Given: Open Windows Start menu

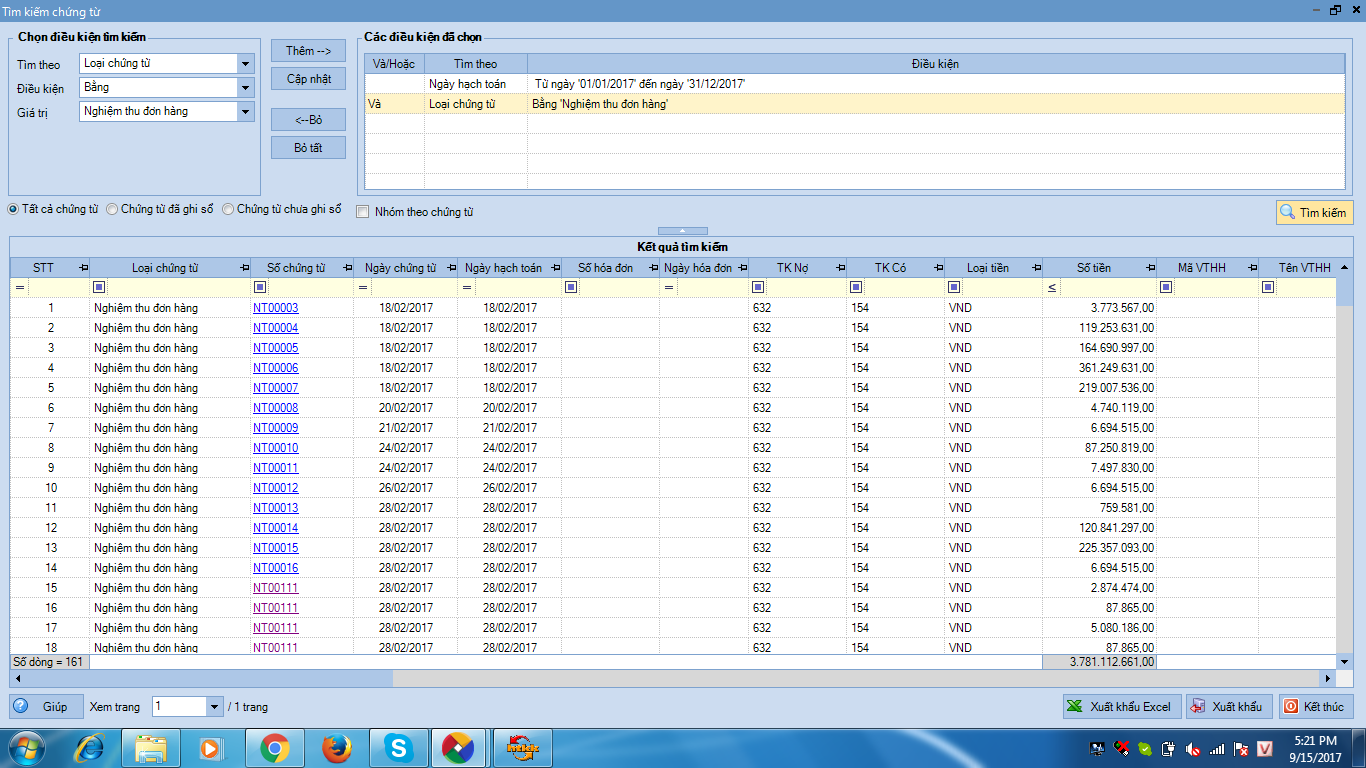Looking at the screenshot, I should point(26,748).
